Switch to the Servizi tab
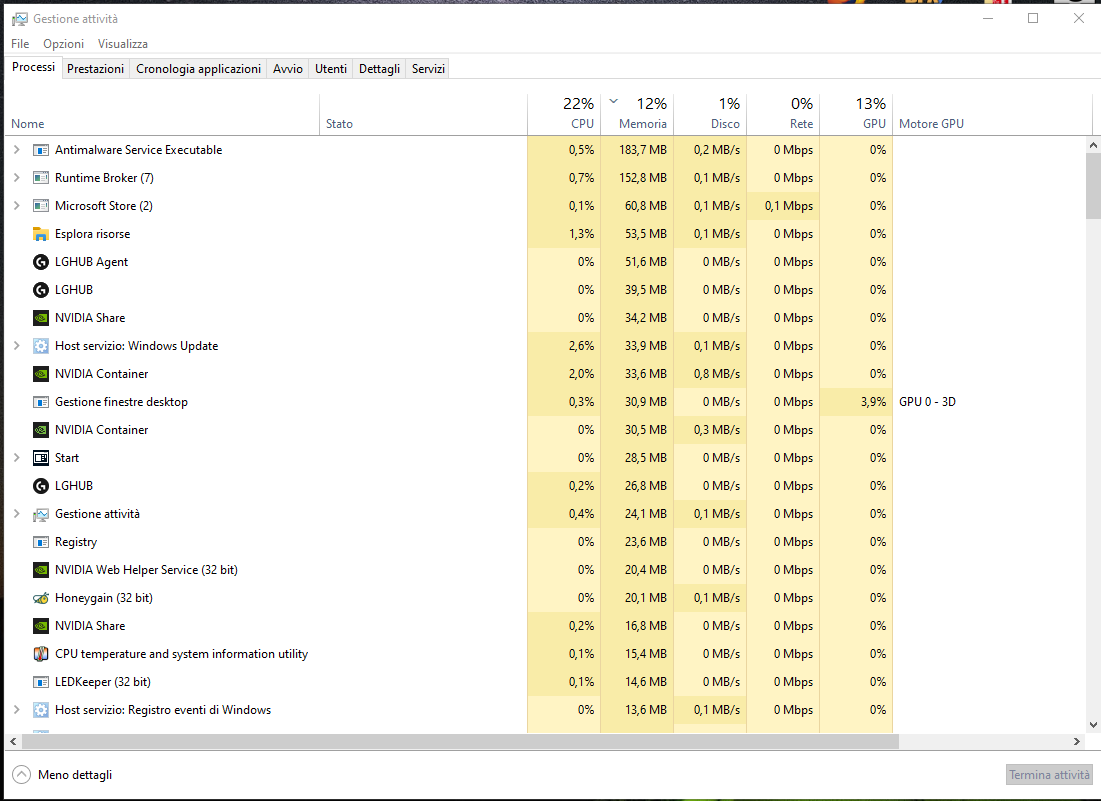The image size is (1101, 801). [x=428, y=69]
